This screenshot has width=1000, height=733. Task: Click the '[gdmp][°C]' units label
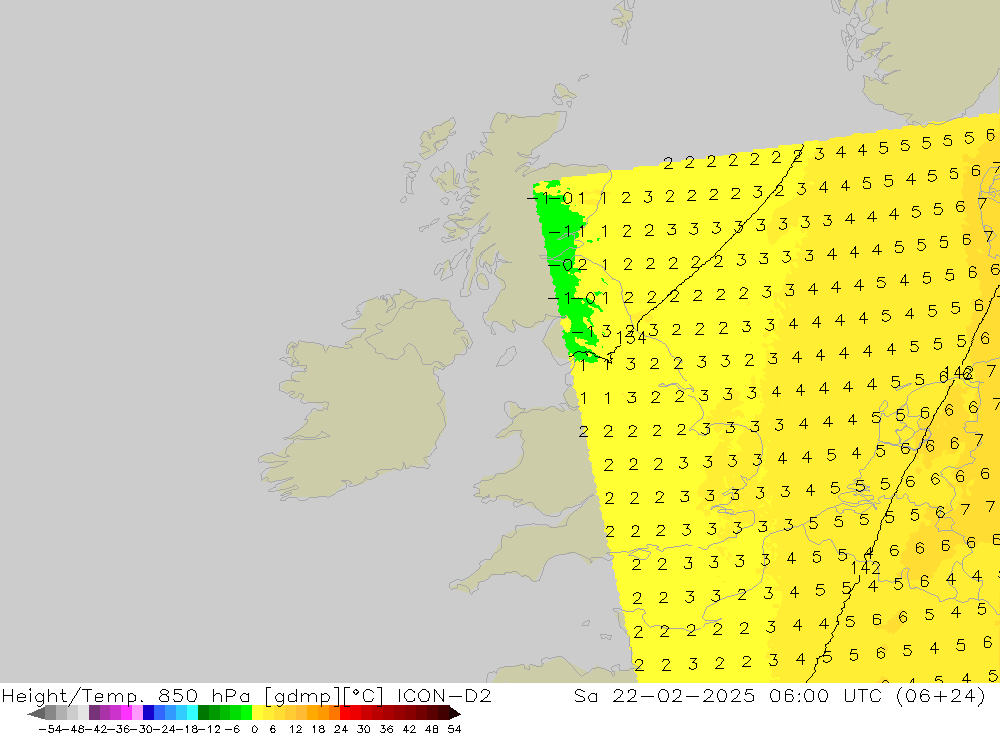pos(323,696)
